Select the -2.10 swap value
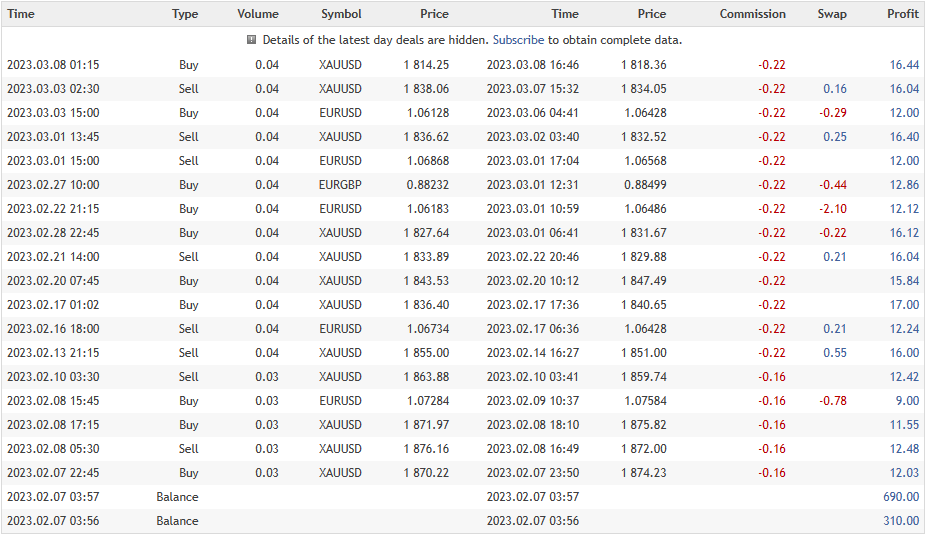 coord(833,209)
